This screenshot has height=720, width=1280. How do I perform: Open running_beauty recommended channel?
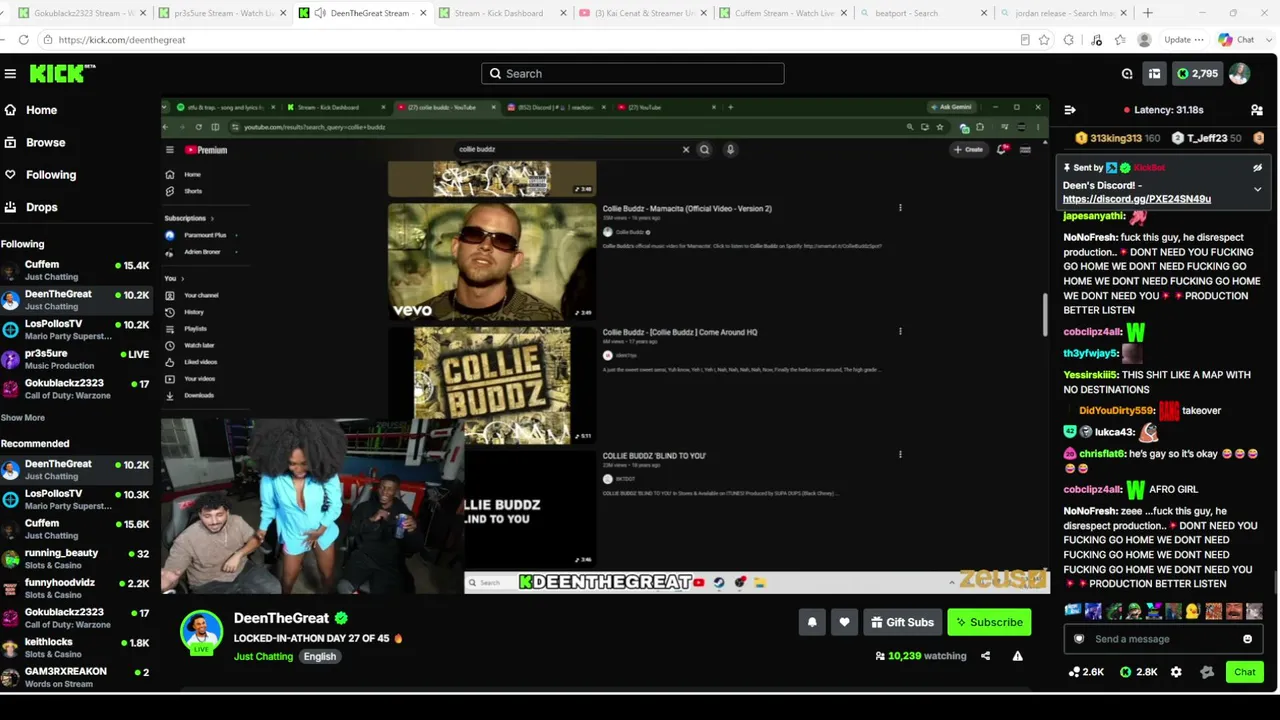pos(75,559)
